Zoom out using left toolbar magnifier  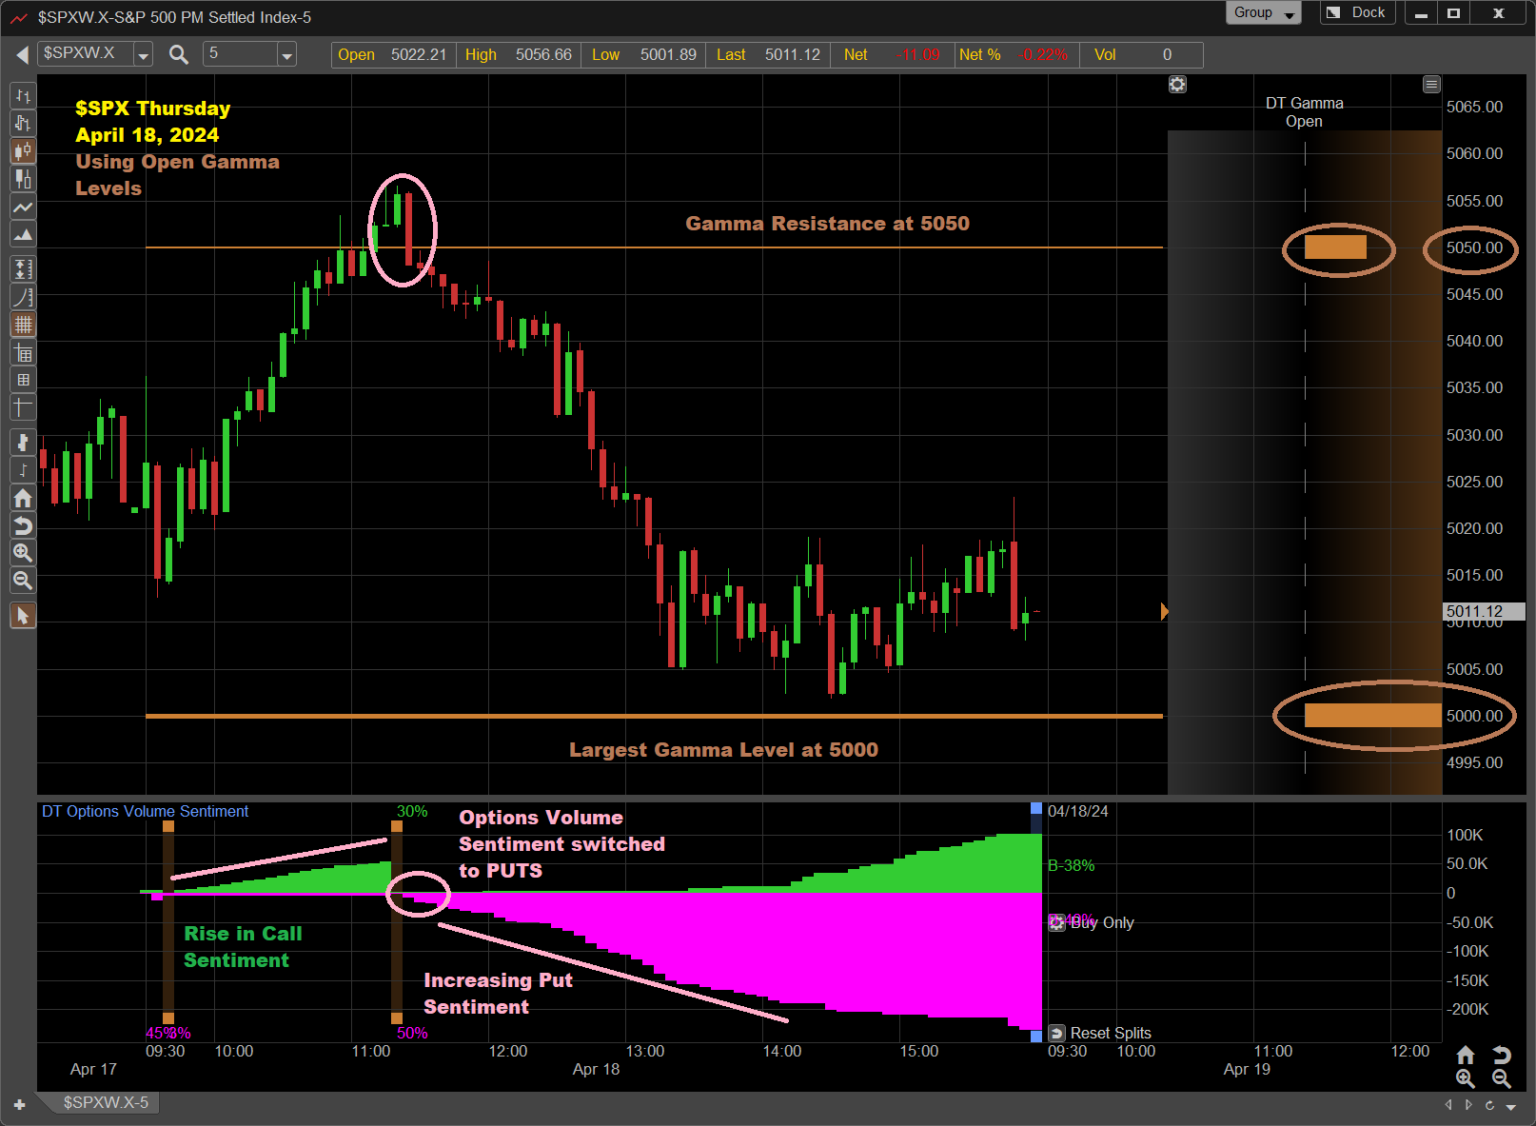pos(22,581)
